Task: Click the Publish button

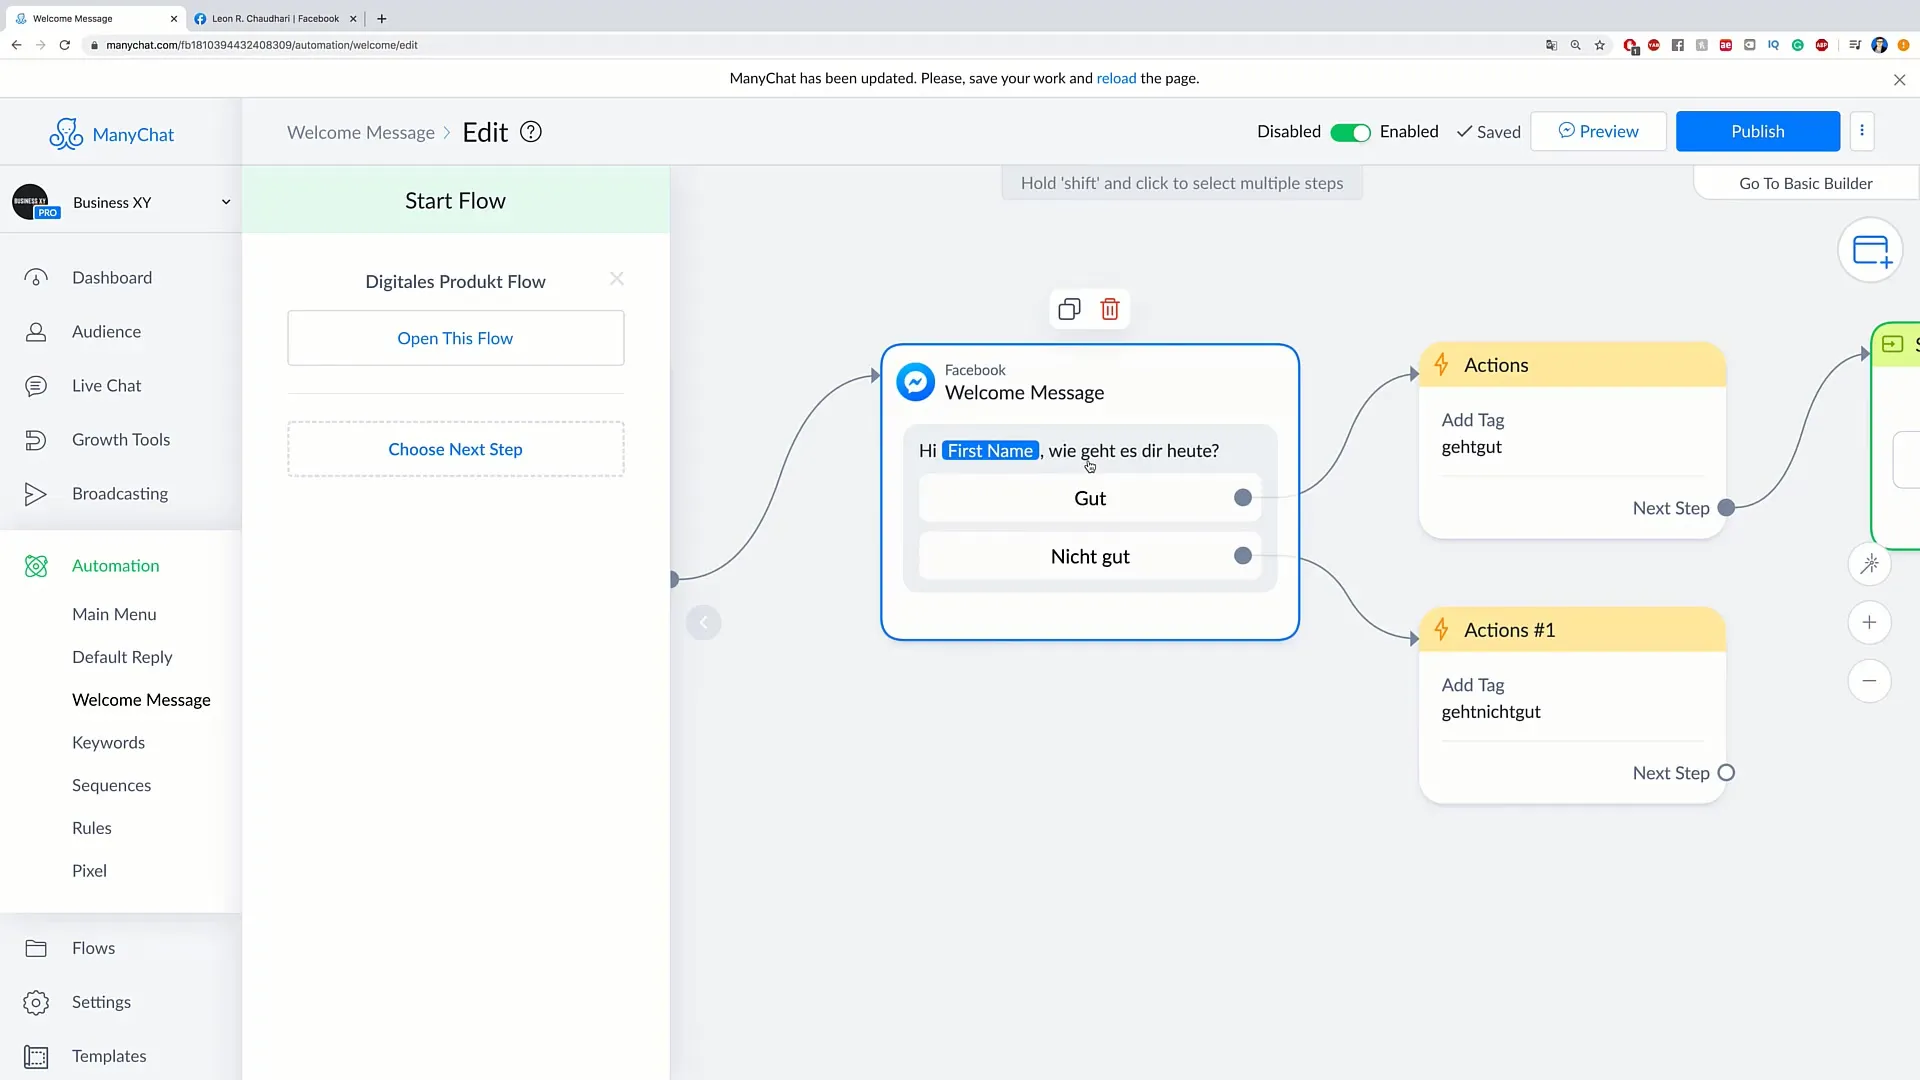Action: (x=1758, y=131)
